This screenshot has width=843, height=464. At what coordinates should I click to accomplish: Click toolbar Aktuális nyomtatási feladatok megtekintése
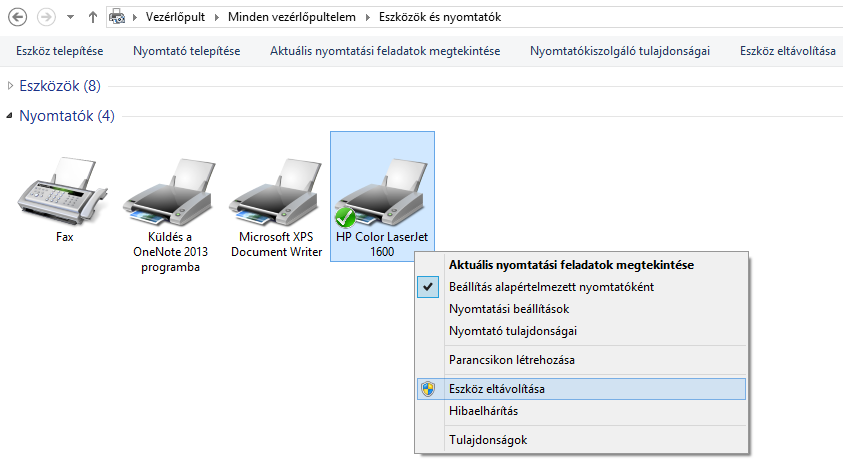tap(385, 51)
